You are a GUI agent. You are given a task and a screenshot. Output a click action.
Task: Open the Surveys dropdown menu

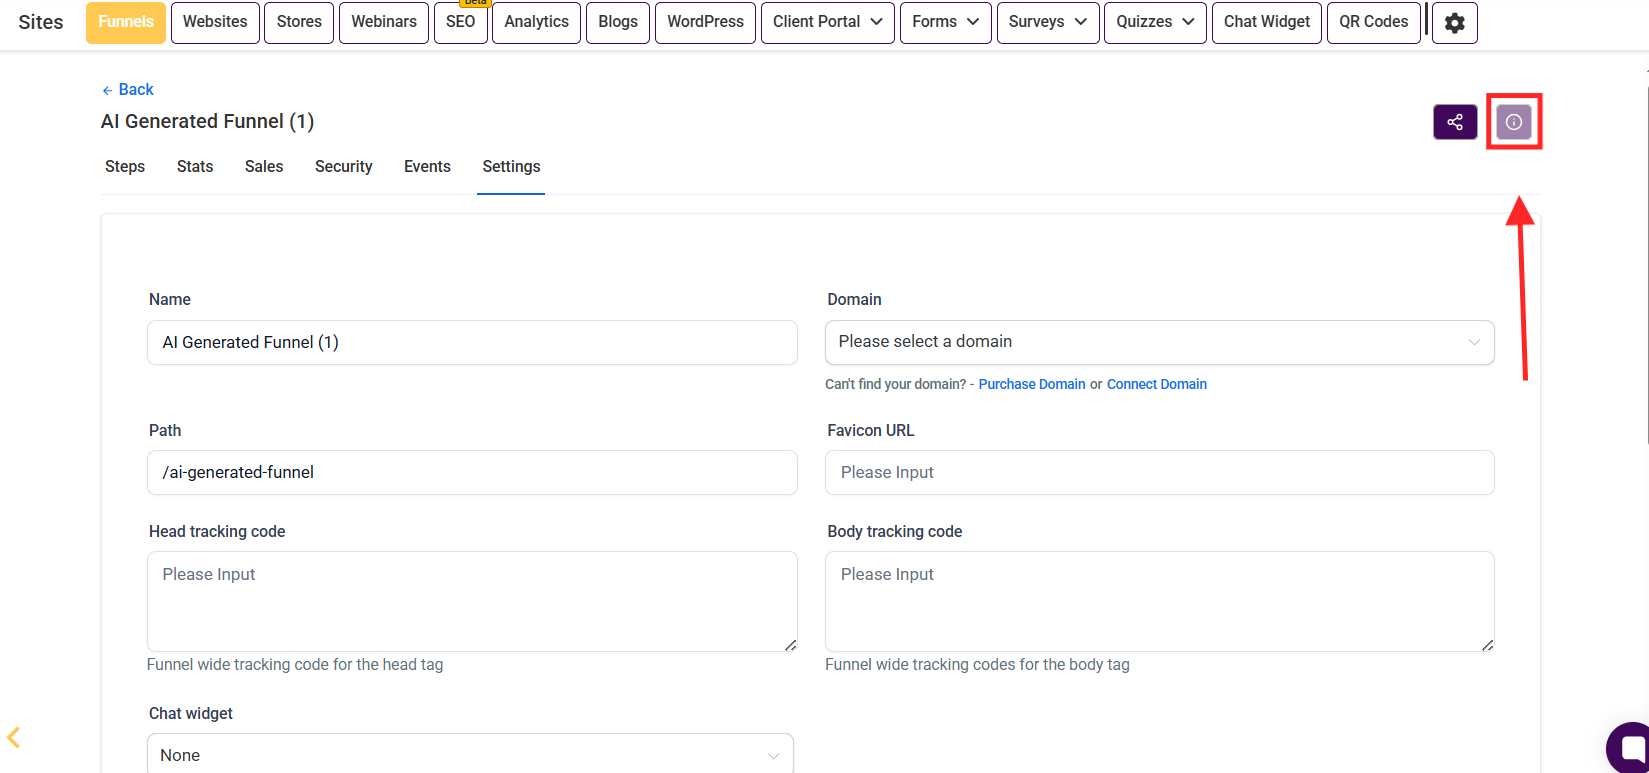pos(1047,22)
